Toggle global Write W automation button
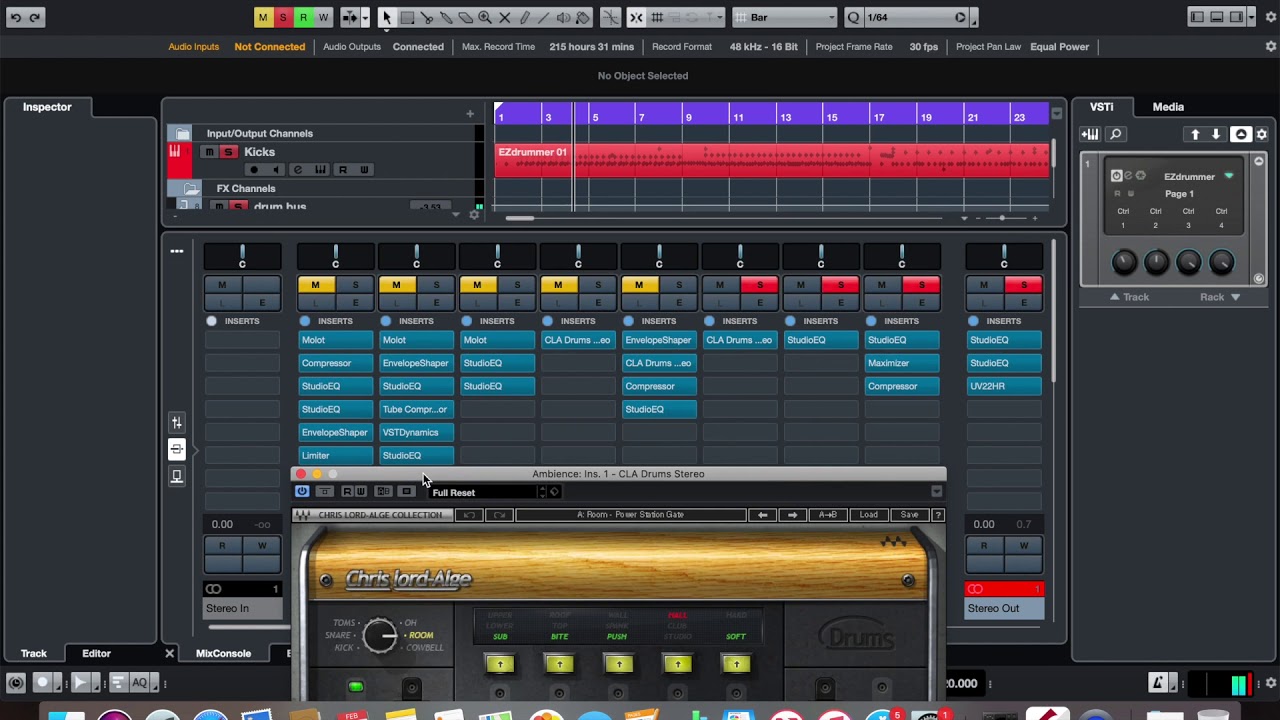Viewport: 1280px width, 720px height. click(x=323, y=17)
